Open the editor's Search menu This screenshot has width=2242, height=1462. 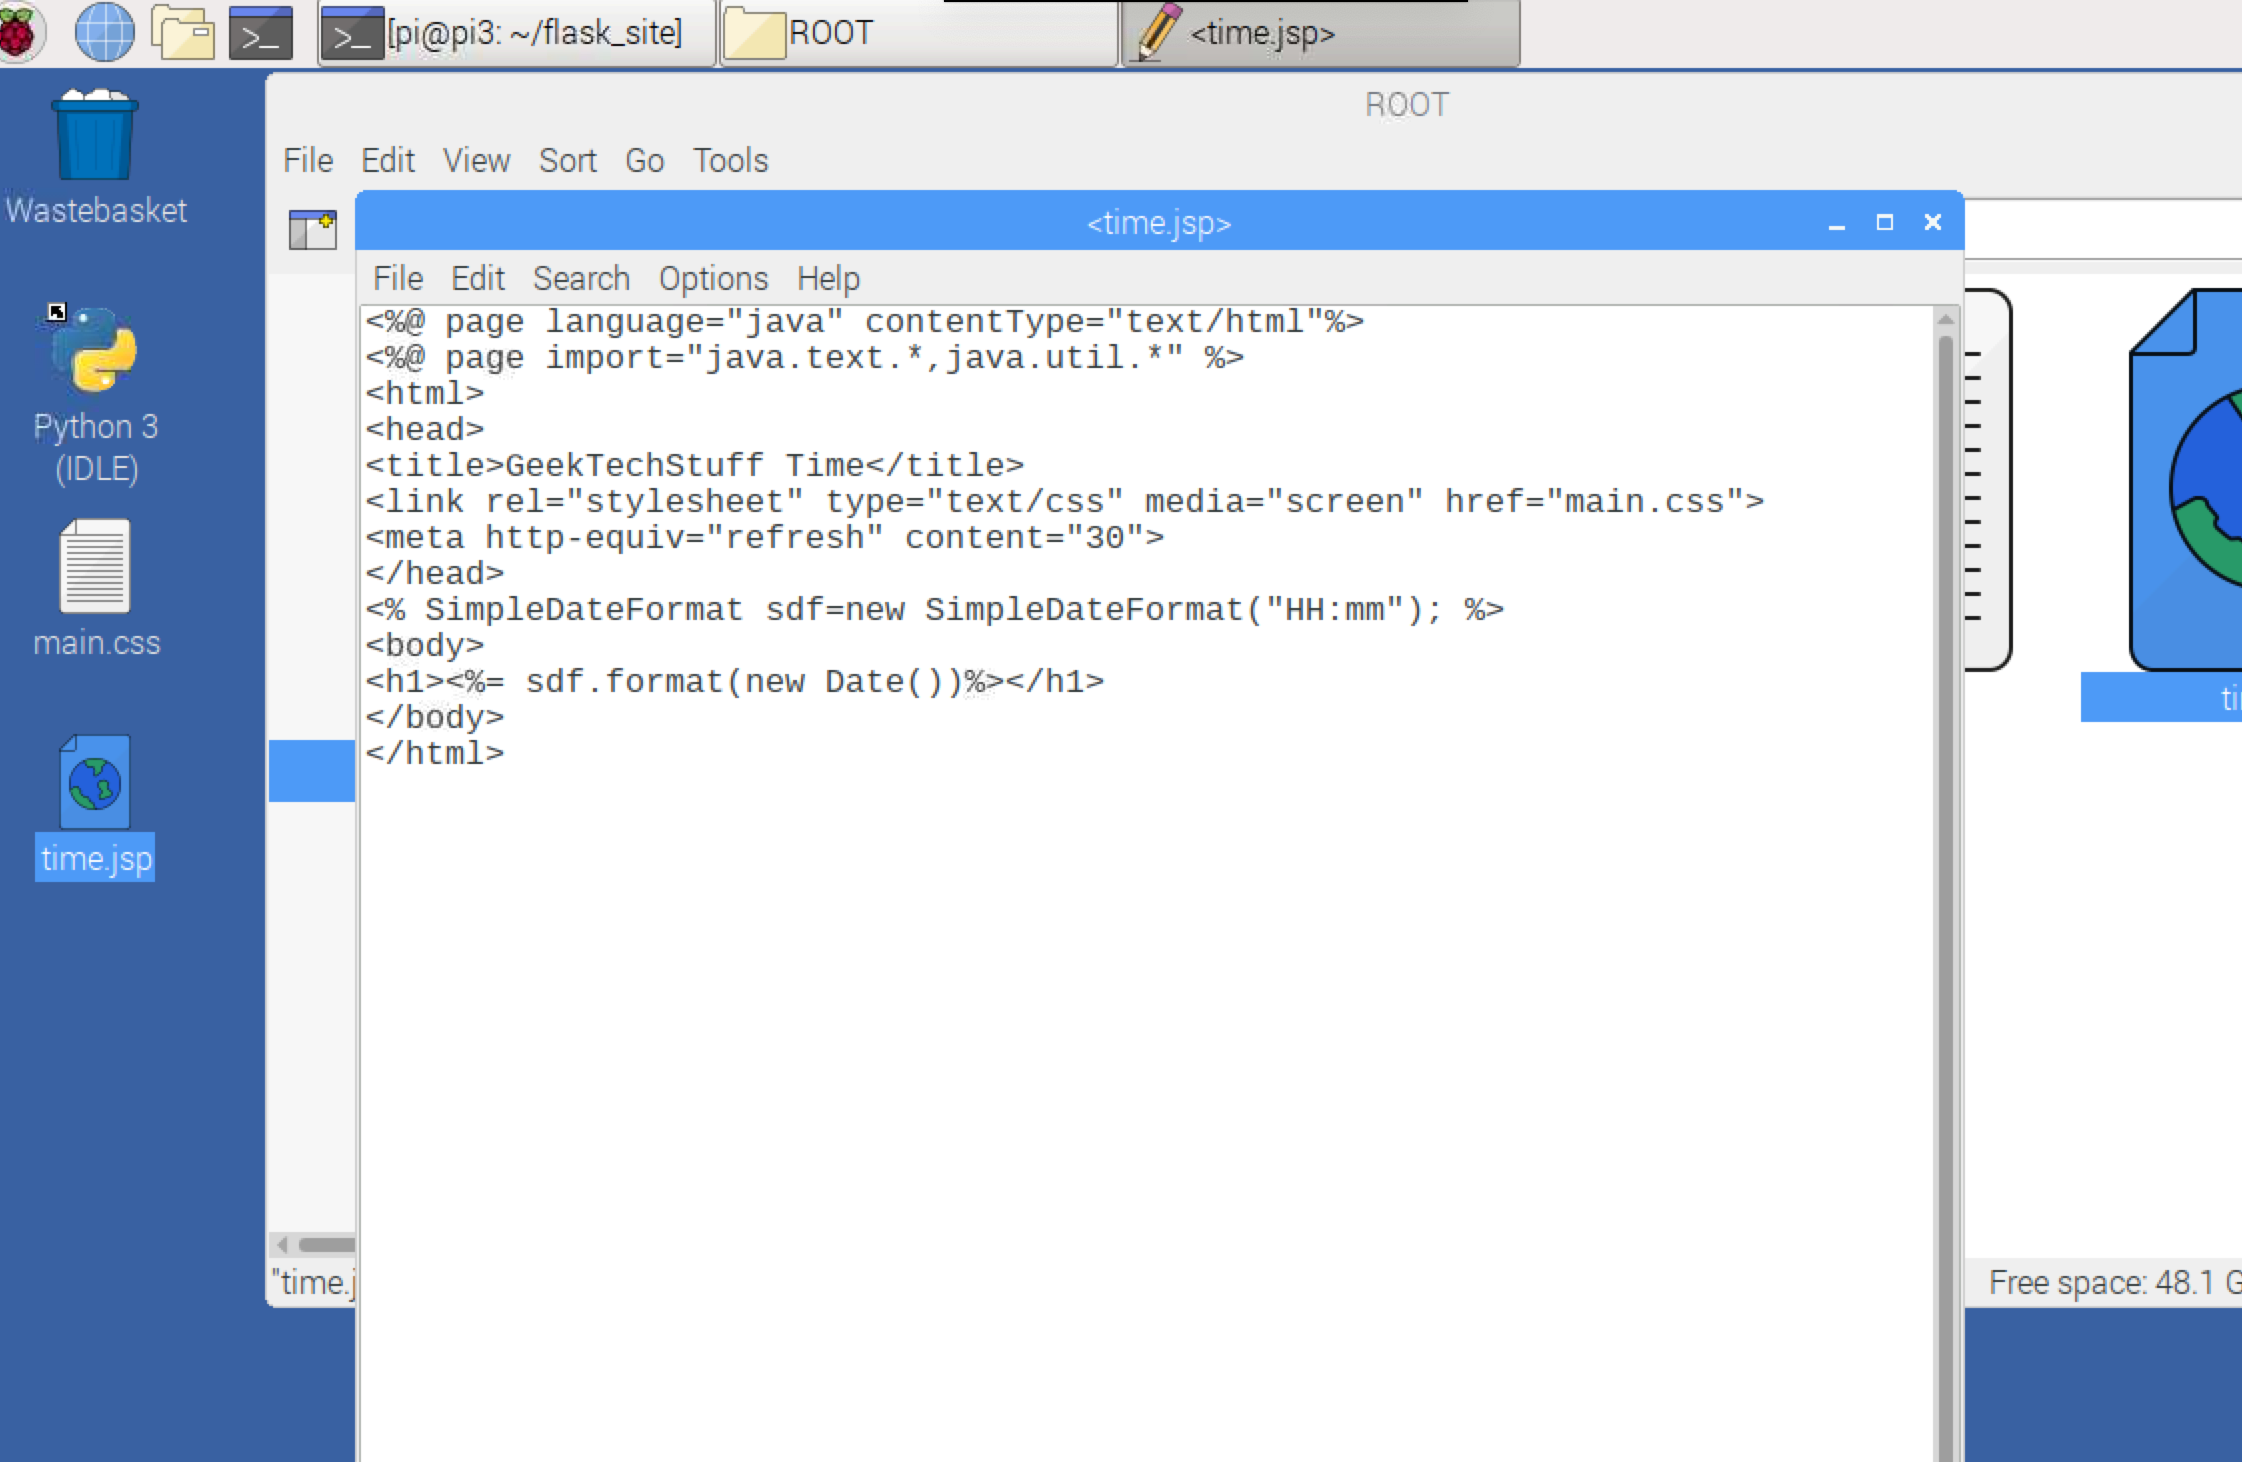click(581, 278)
